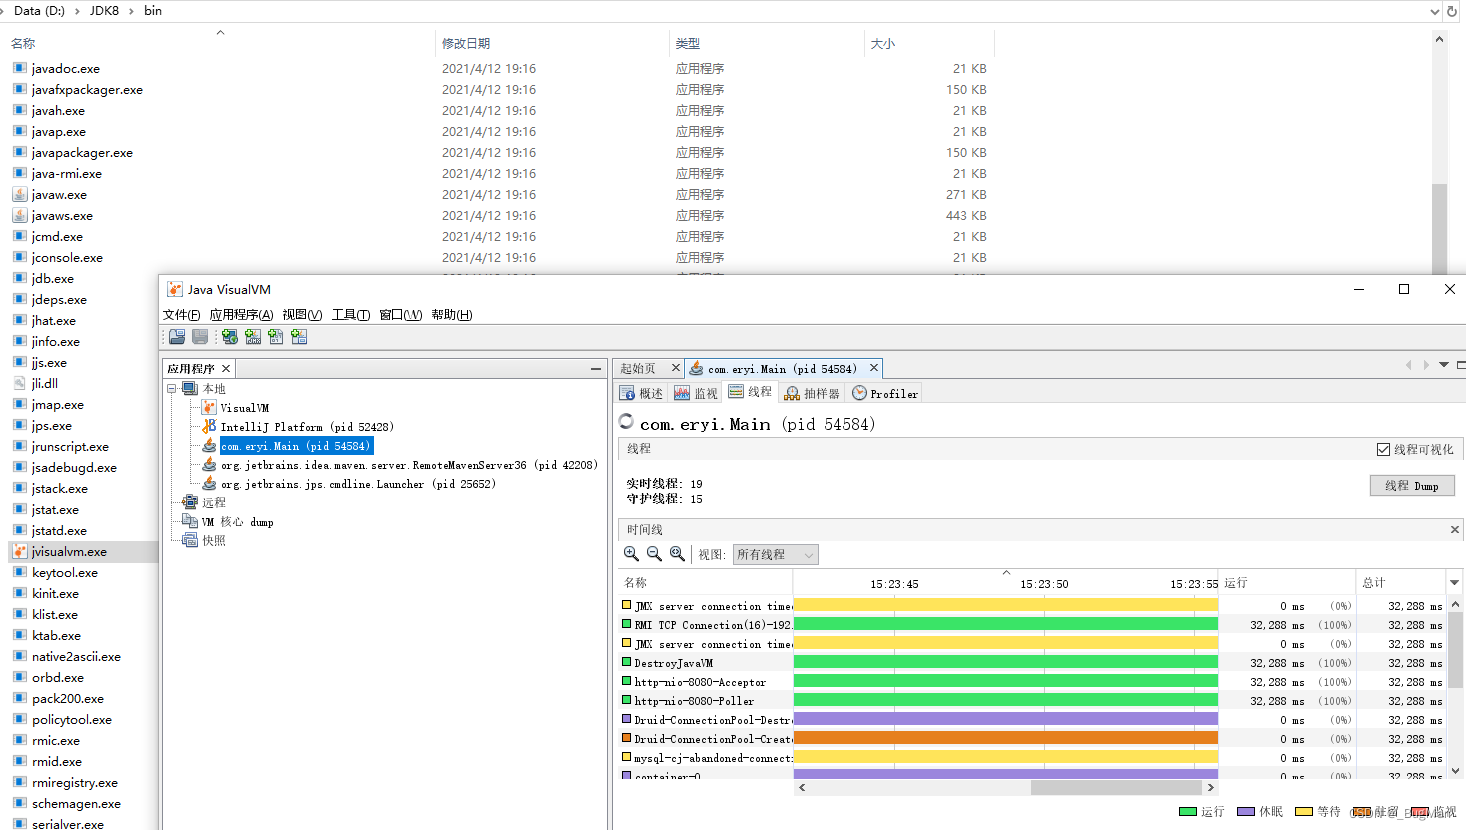Sort threads by 总计 column

click(1401, 582)
